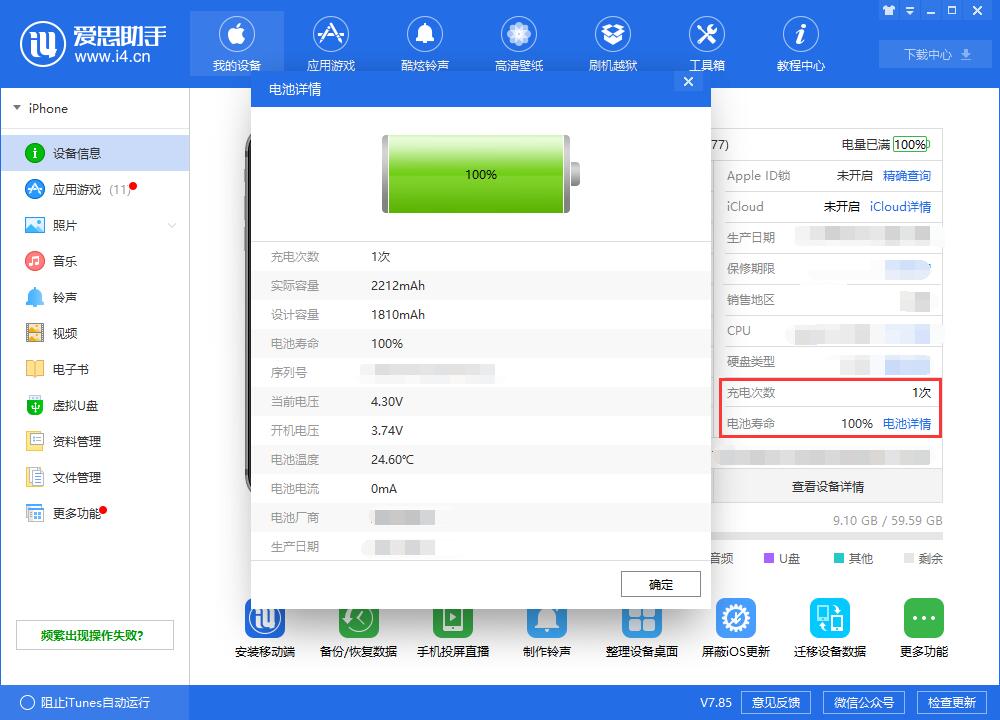Switch to the 我的设备 tab
The image size is (1000, 720).
[236, 42]
